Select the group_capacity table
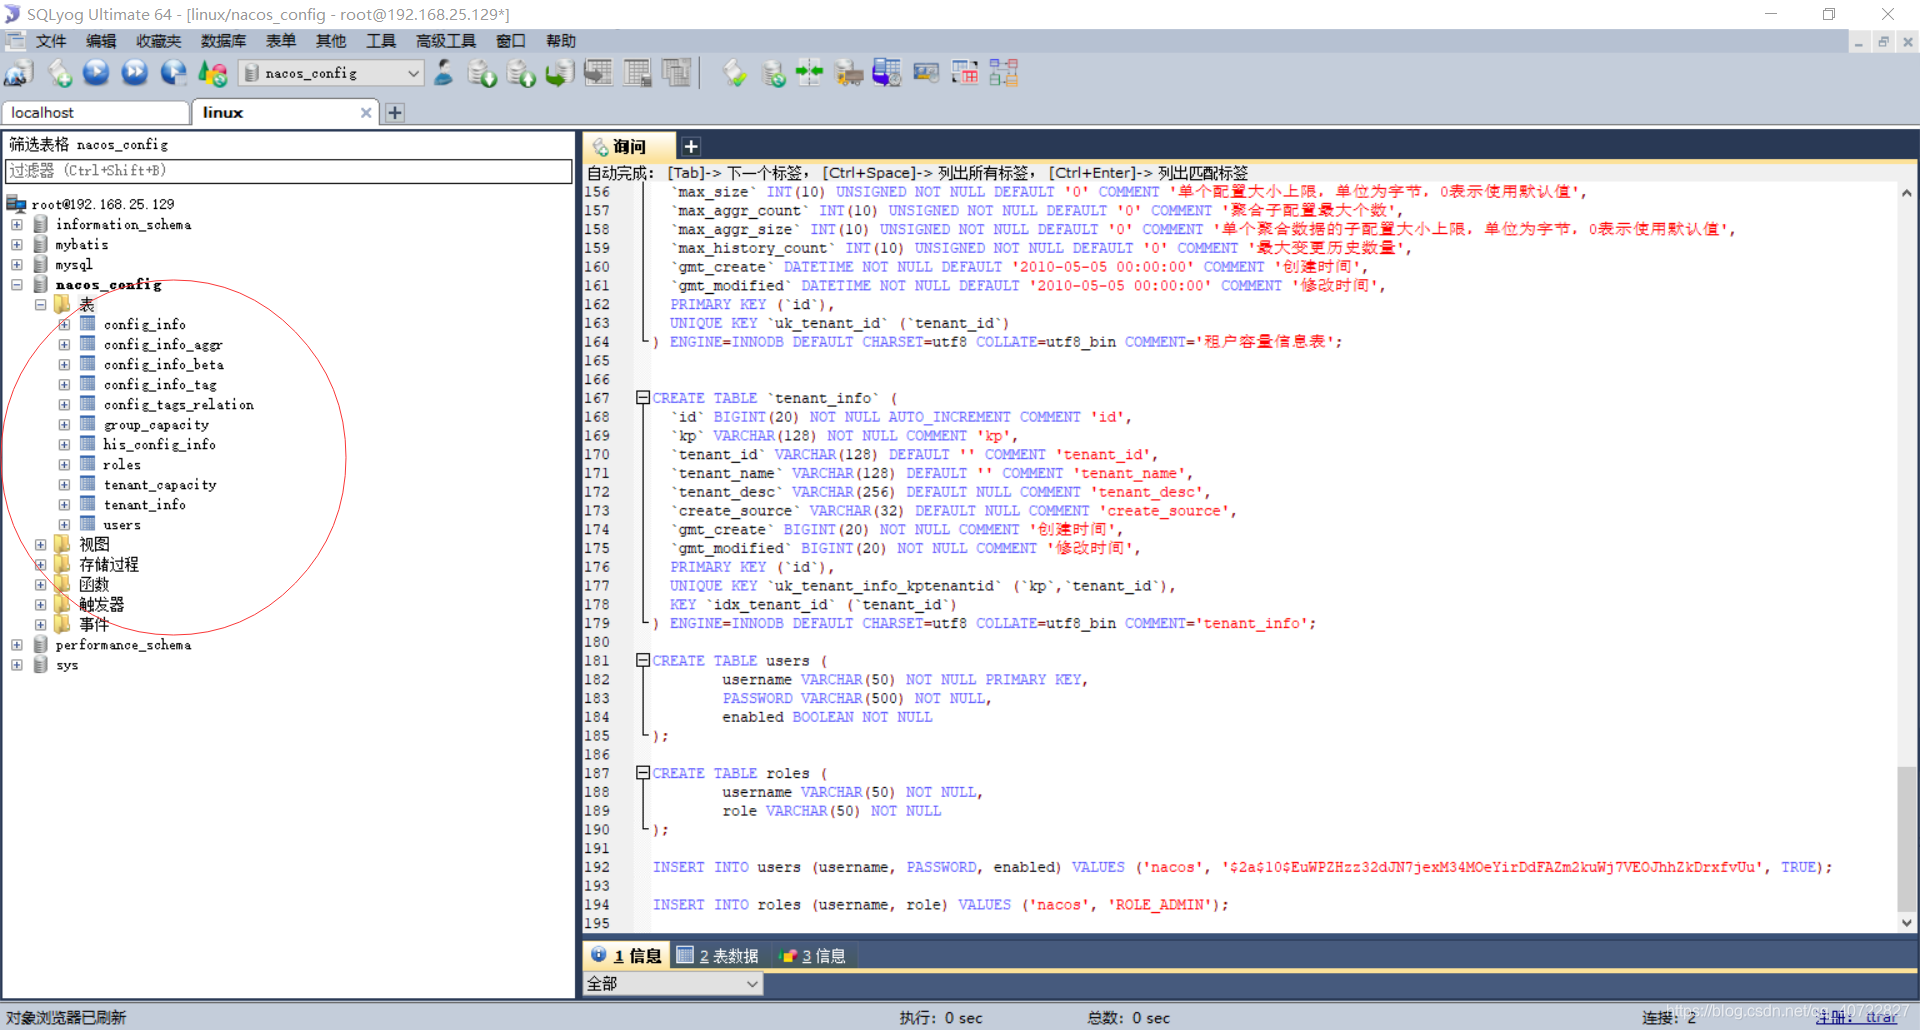 (x=156, y=425)
